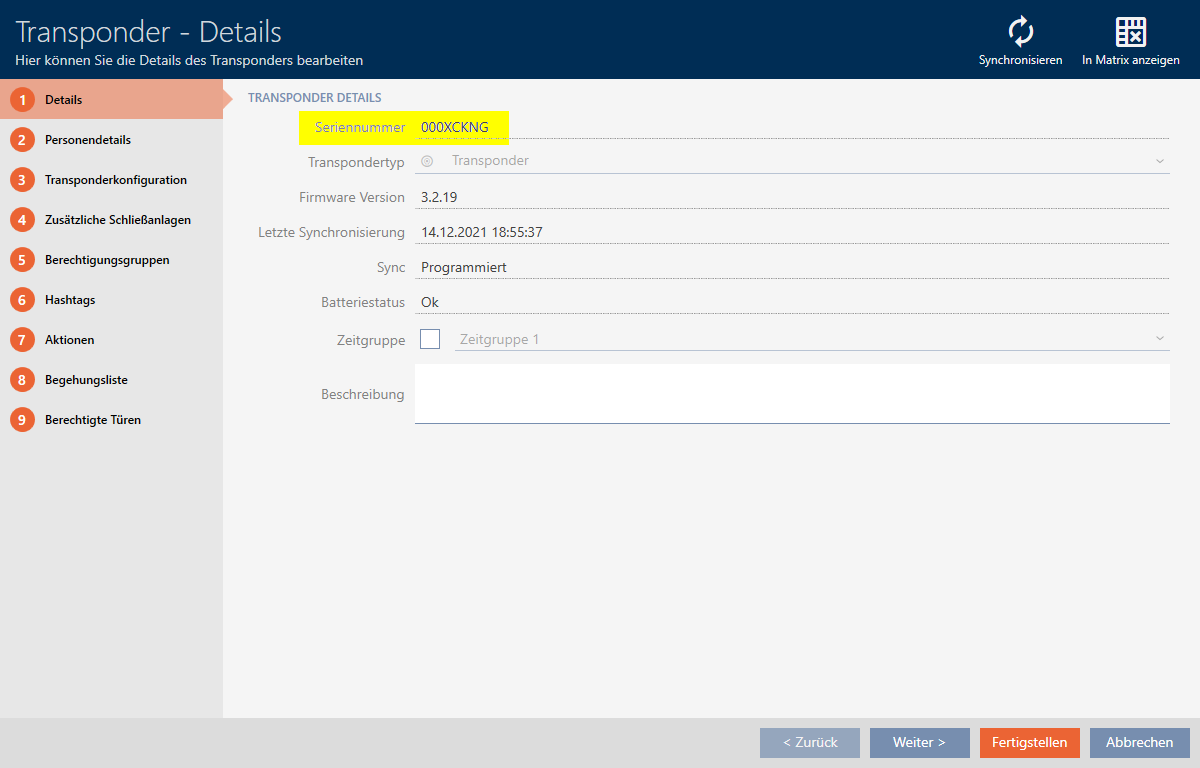Click step 9 number badge icon
The height and width of the screenshot is (768, 1200).
(22, 420)
